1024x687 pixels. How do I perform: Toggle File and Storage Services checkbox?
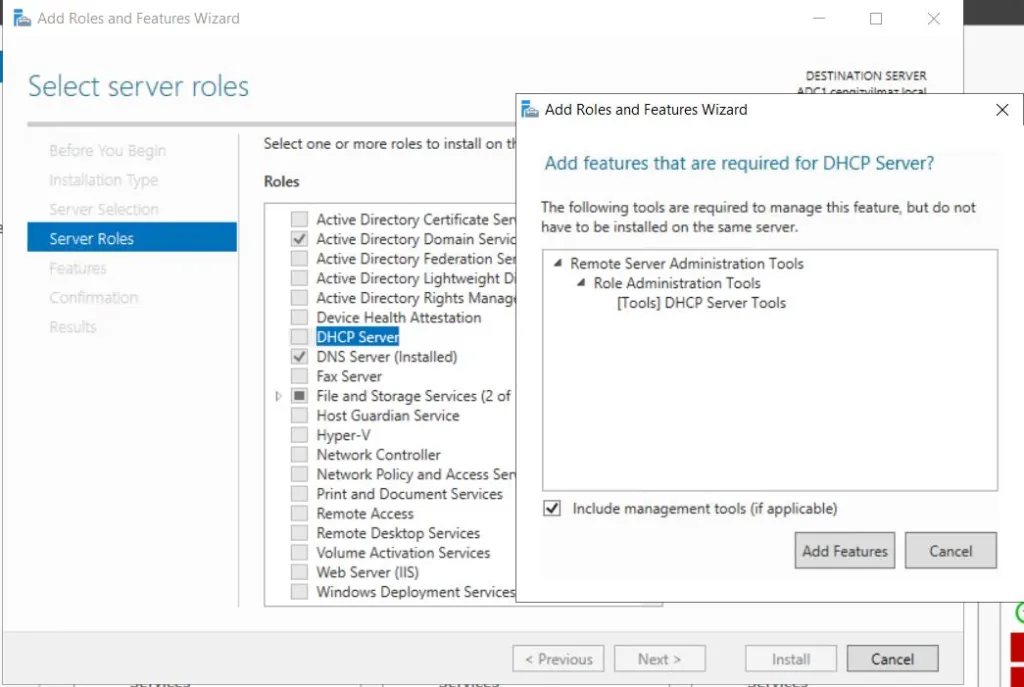(299, 396)
